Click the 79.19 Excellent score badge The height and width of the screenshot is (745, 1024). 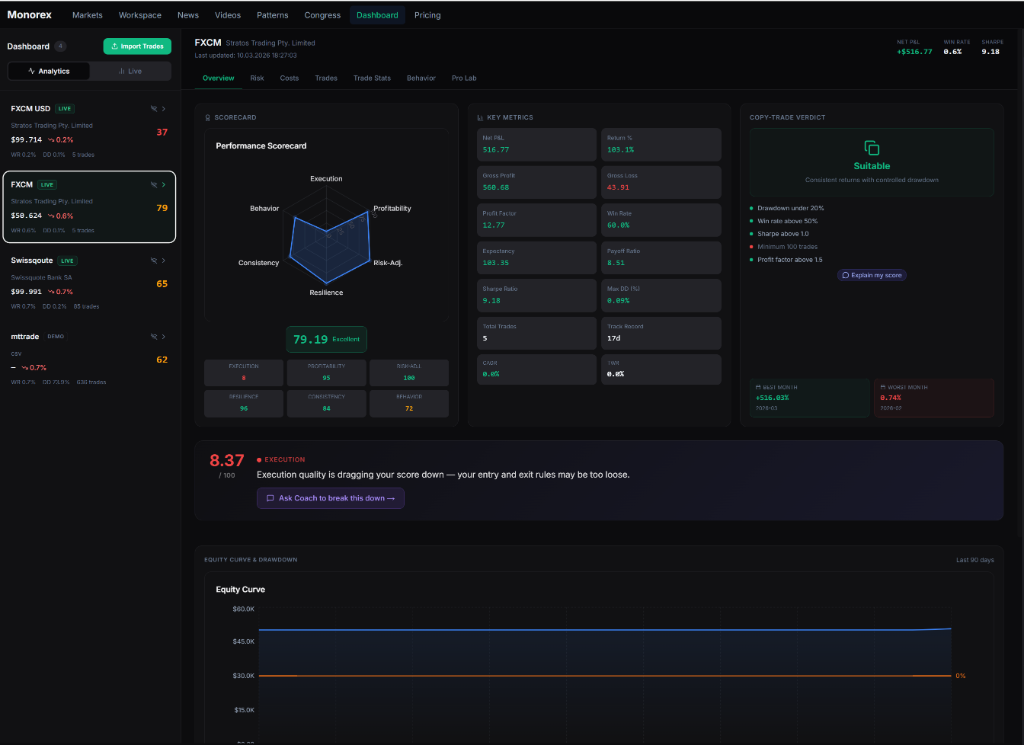[326, 339]
